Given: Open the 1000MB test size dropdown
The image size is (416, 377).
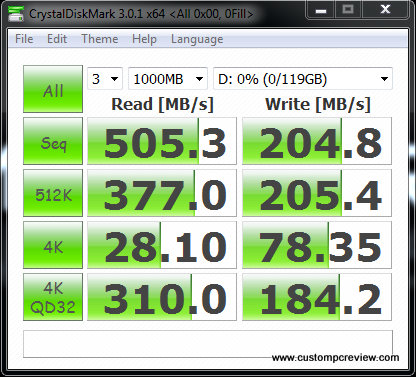Looking at the screenshot, I should 168,79.
